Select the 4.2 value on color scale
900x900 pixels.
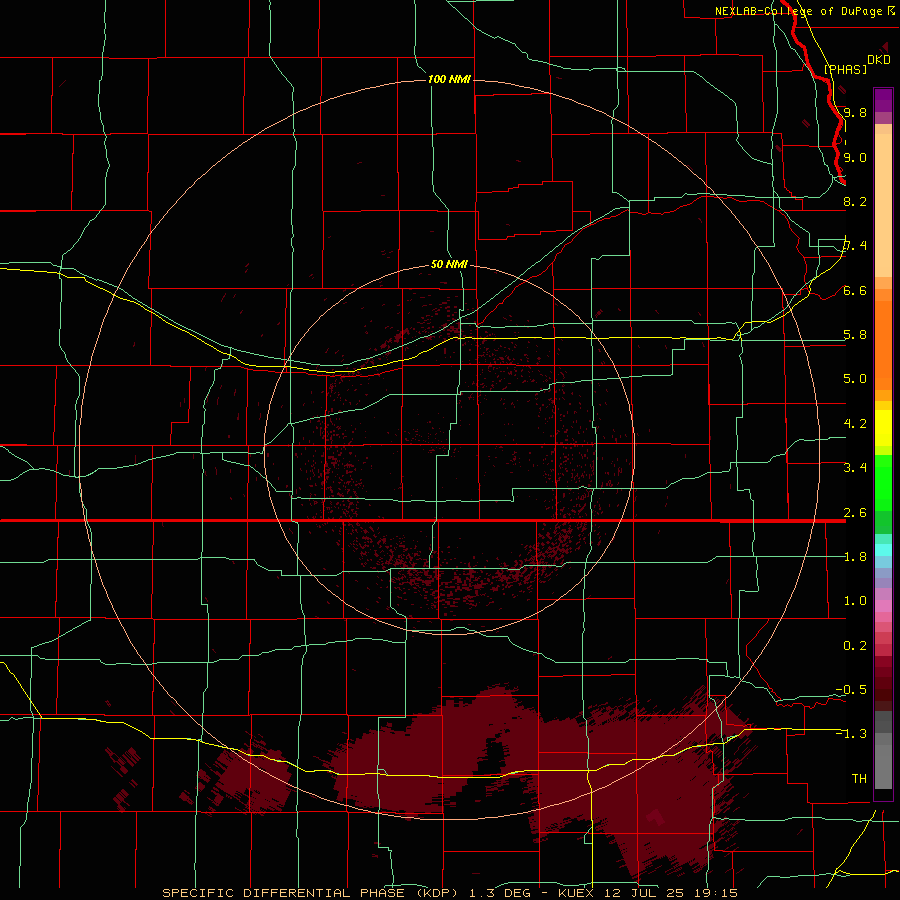click(x=855, y=424)
